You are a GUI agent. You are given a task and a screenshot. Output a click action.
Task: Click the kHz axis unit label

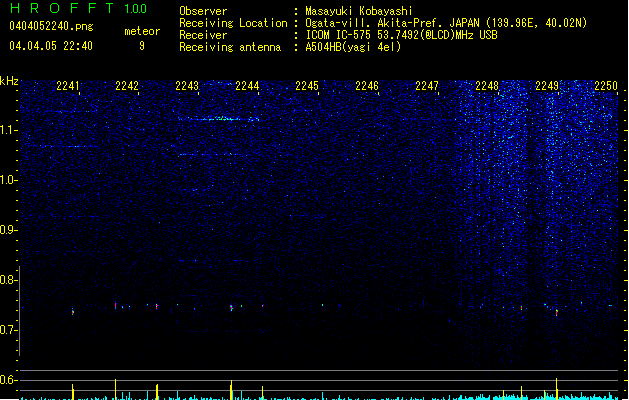(x=9, y=81)
